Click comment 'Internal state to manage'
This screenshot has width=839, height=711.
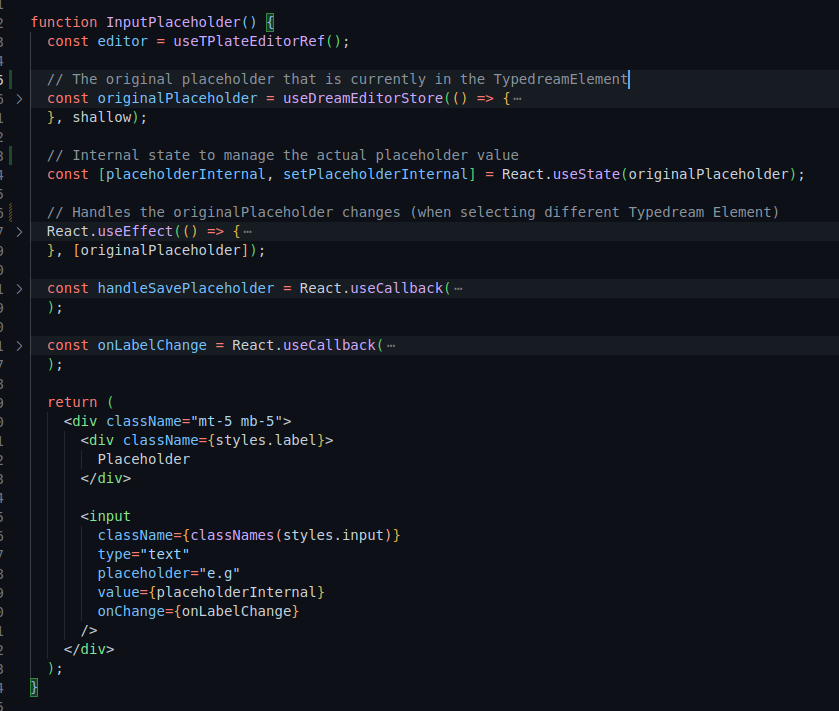(x=283, y=155)
